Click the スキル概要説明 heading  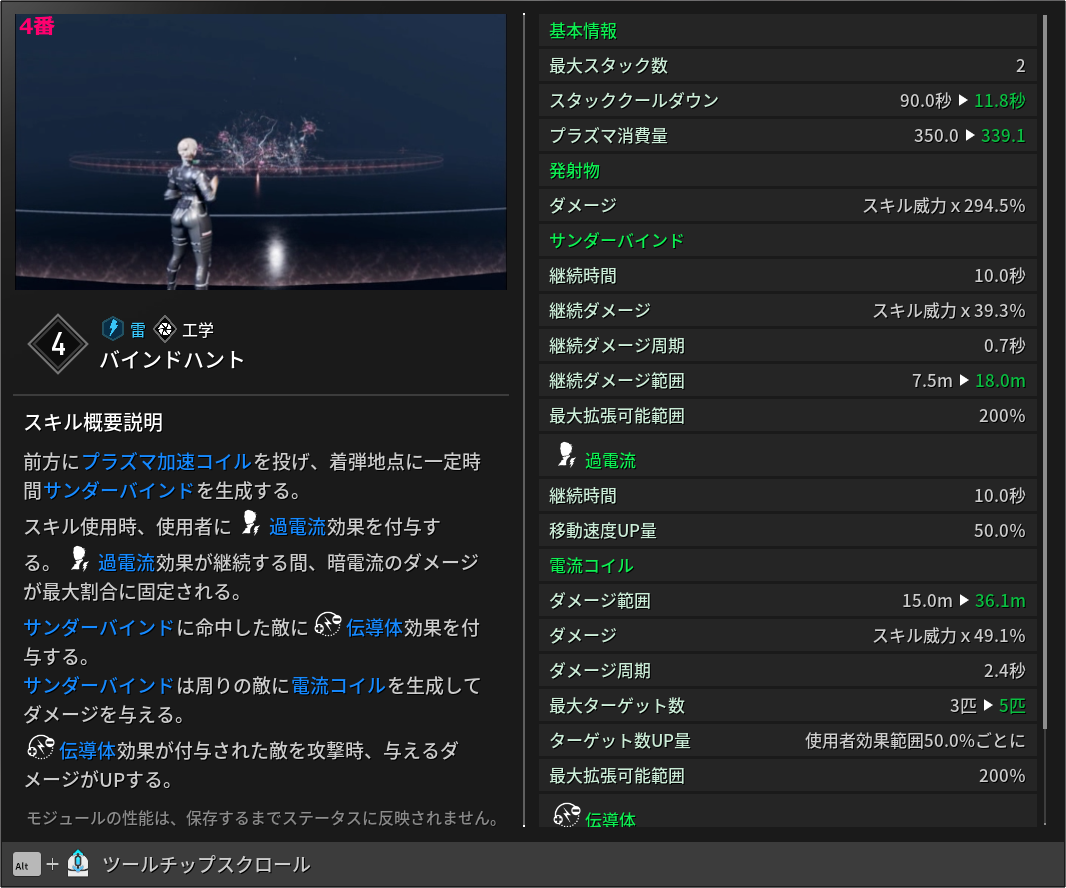coord(94,422)
